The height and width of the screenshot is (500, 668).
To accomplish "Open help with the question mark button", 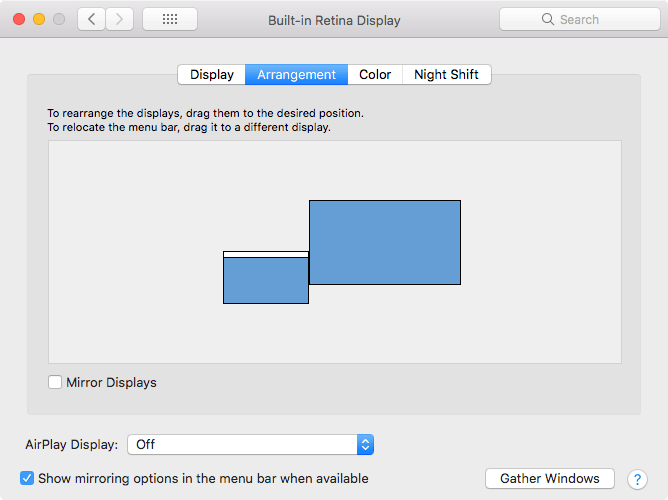I will pyautogui.click(x=637, y=479).
